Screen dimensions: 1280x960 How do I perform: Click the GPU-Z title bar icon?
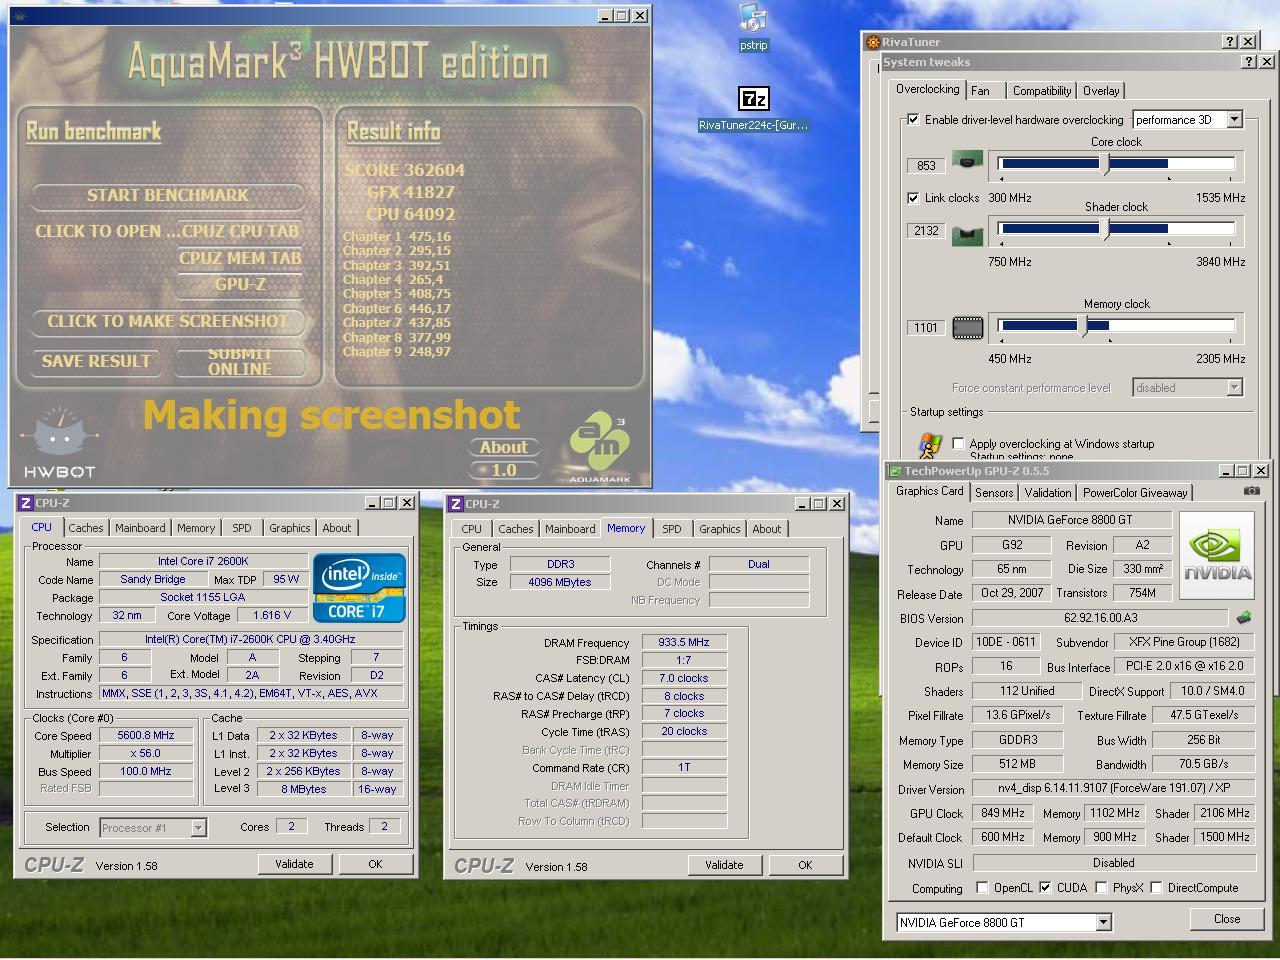pos(895,471)
